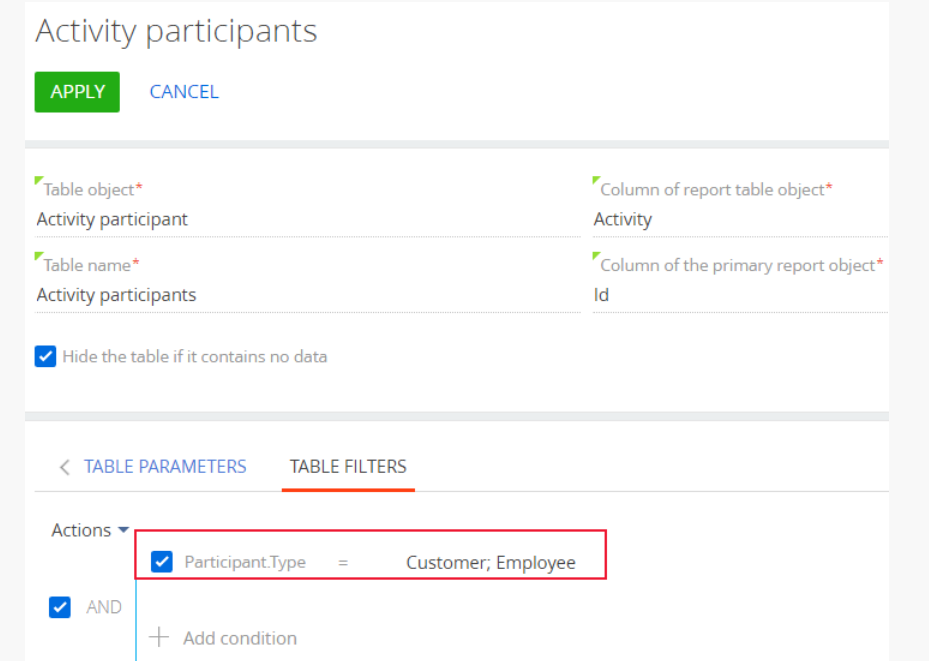Click marker on Column of report table object
Image resolution: width=929 pixels, height=661 pixels.
[x=597, y=180]
